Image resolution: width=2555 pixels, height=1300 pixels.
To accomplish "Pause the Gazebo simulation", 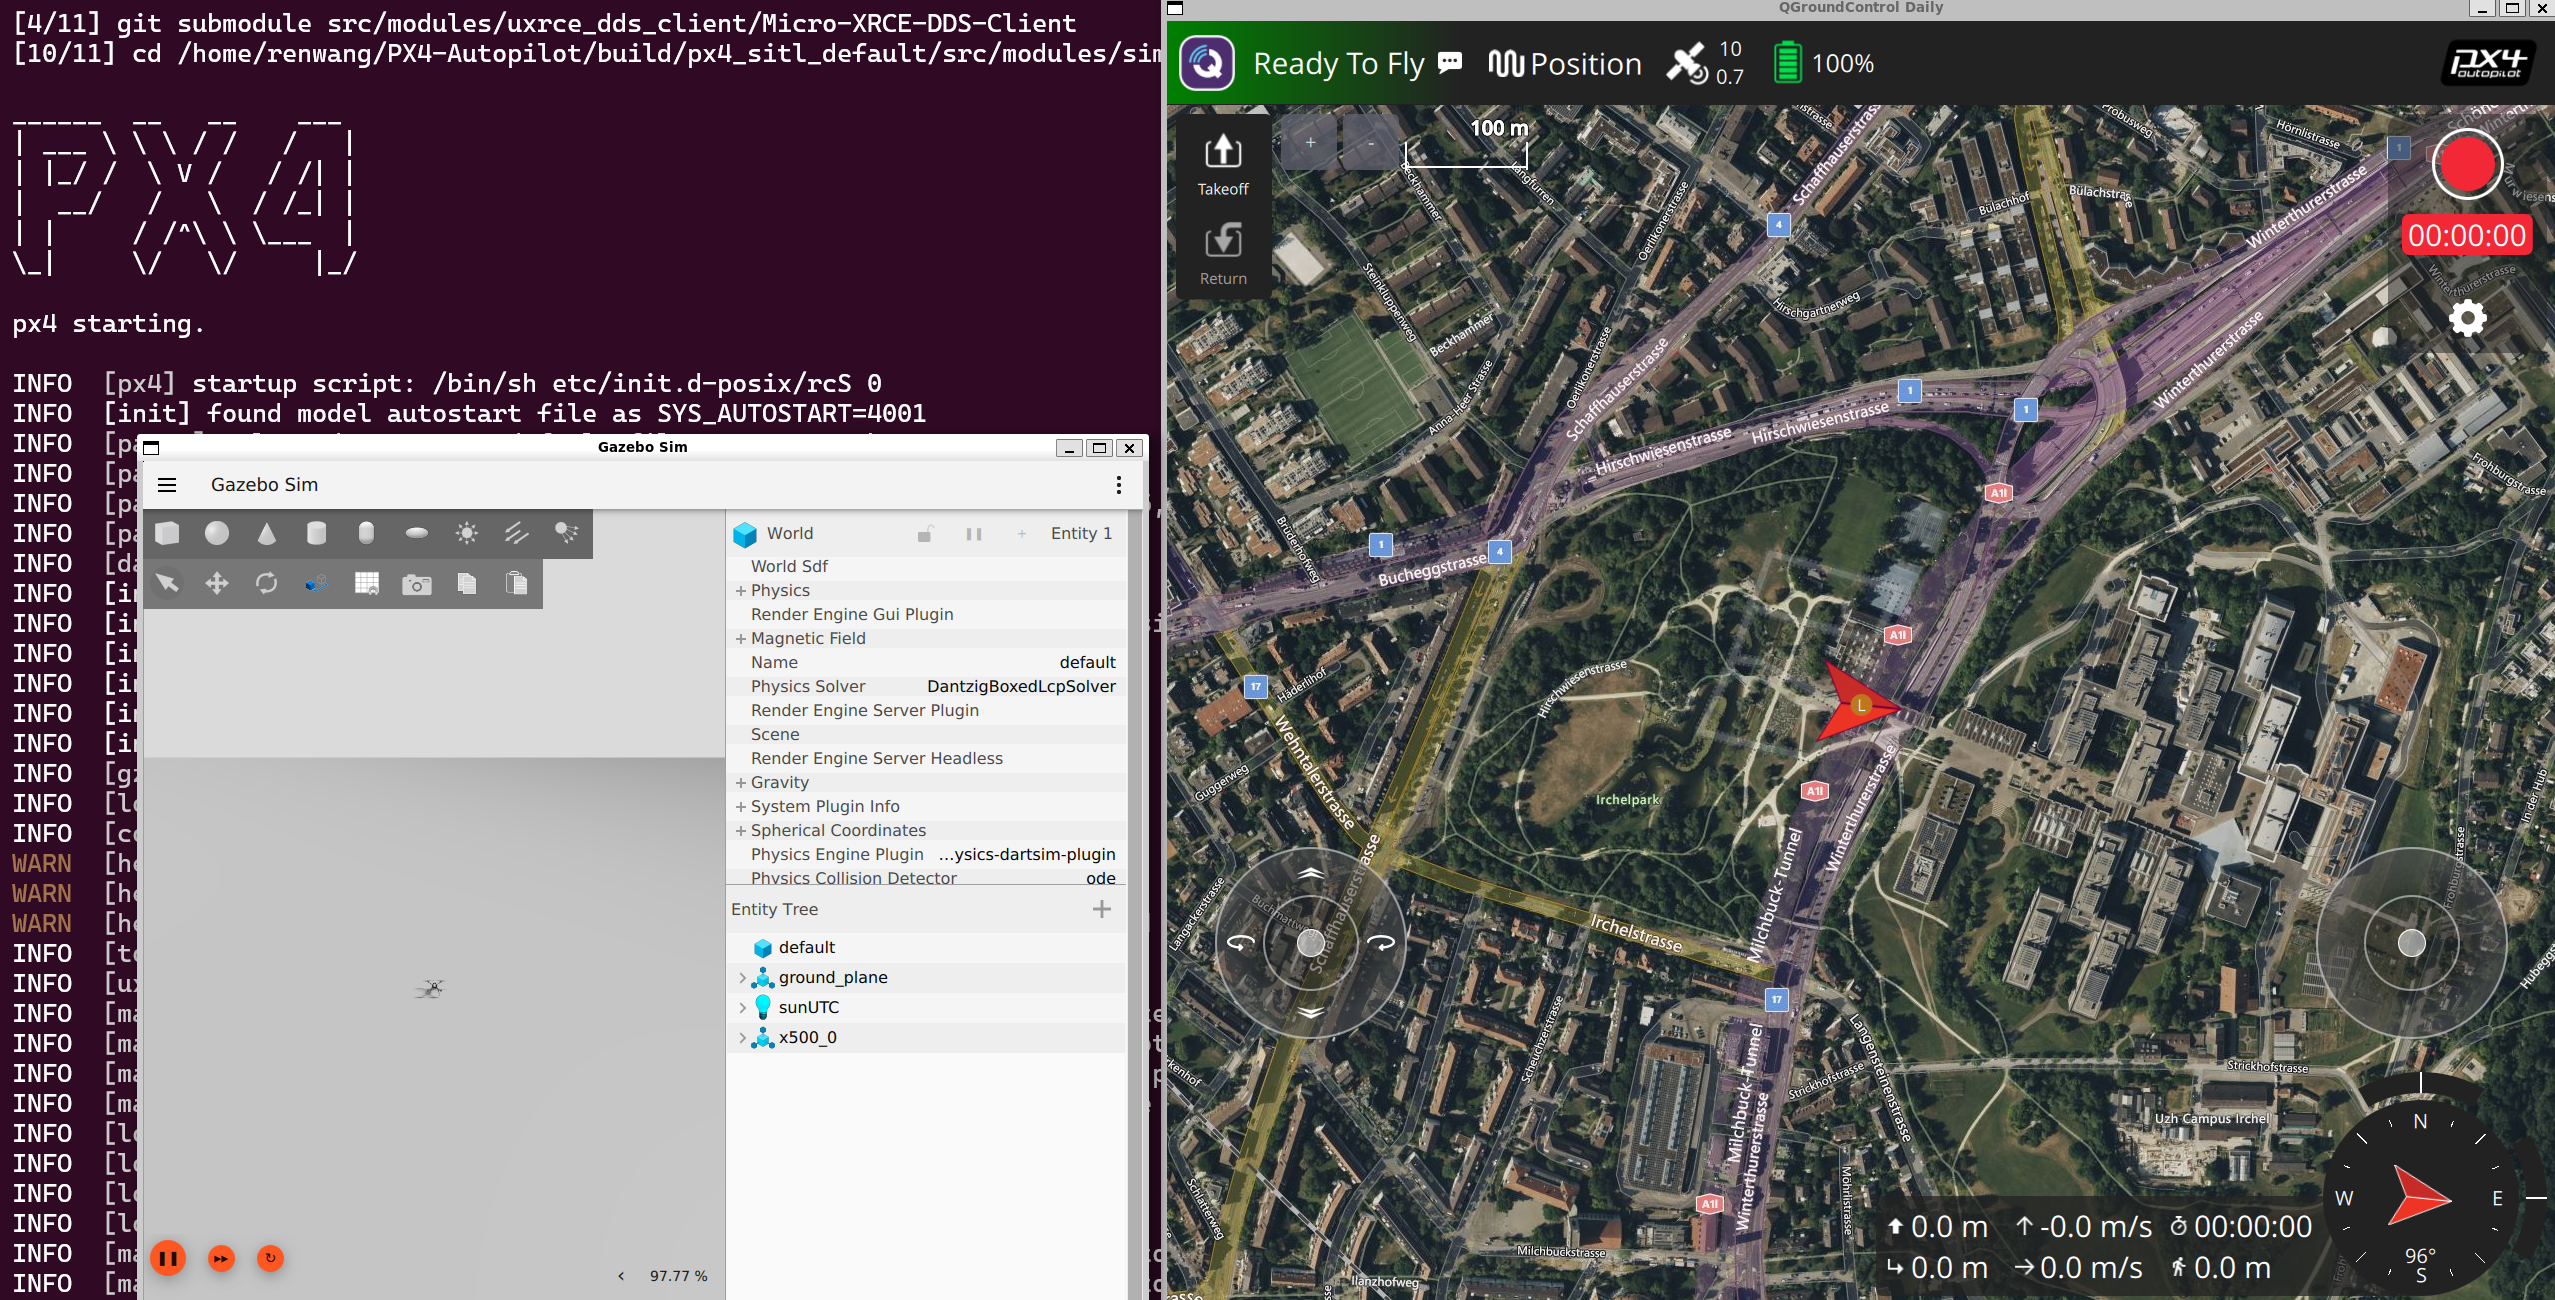I will click(168, 1258).
